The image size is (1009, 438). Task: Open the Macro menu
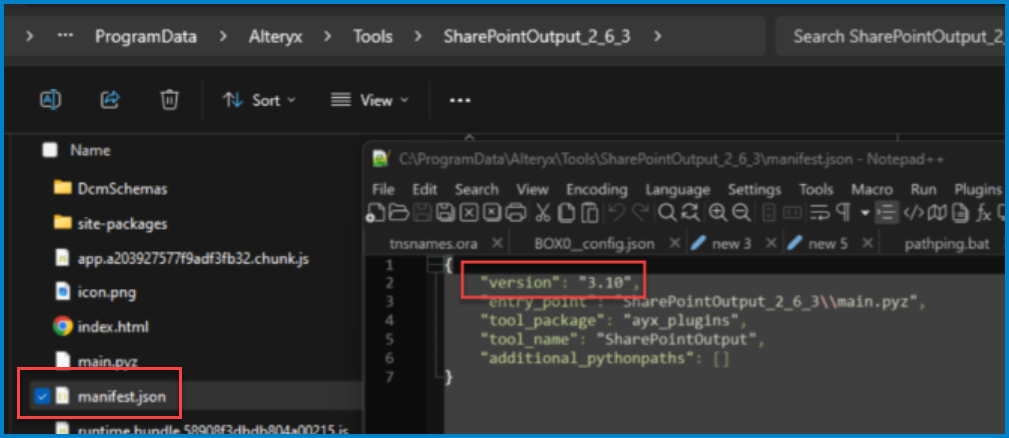coord(871,190)
